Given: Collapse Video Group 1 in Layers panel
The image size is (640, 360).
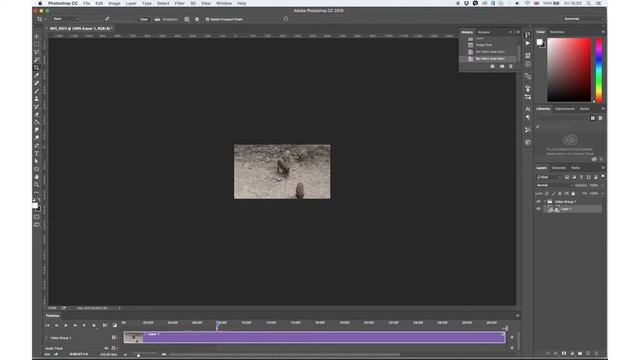Looking at the screenshot, I should pos(545,202).
